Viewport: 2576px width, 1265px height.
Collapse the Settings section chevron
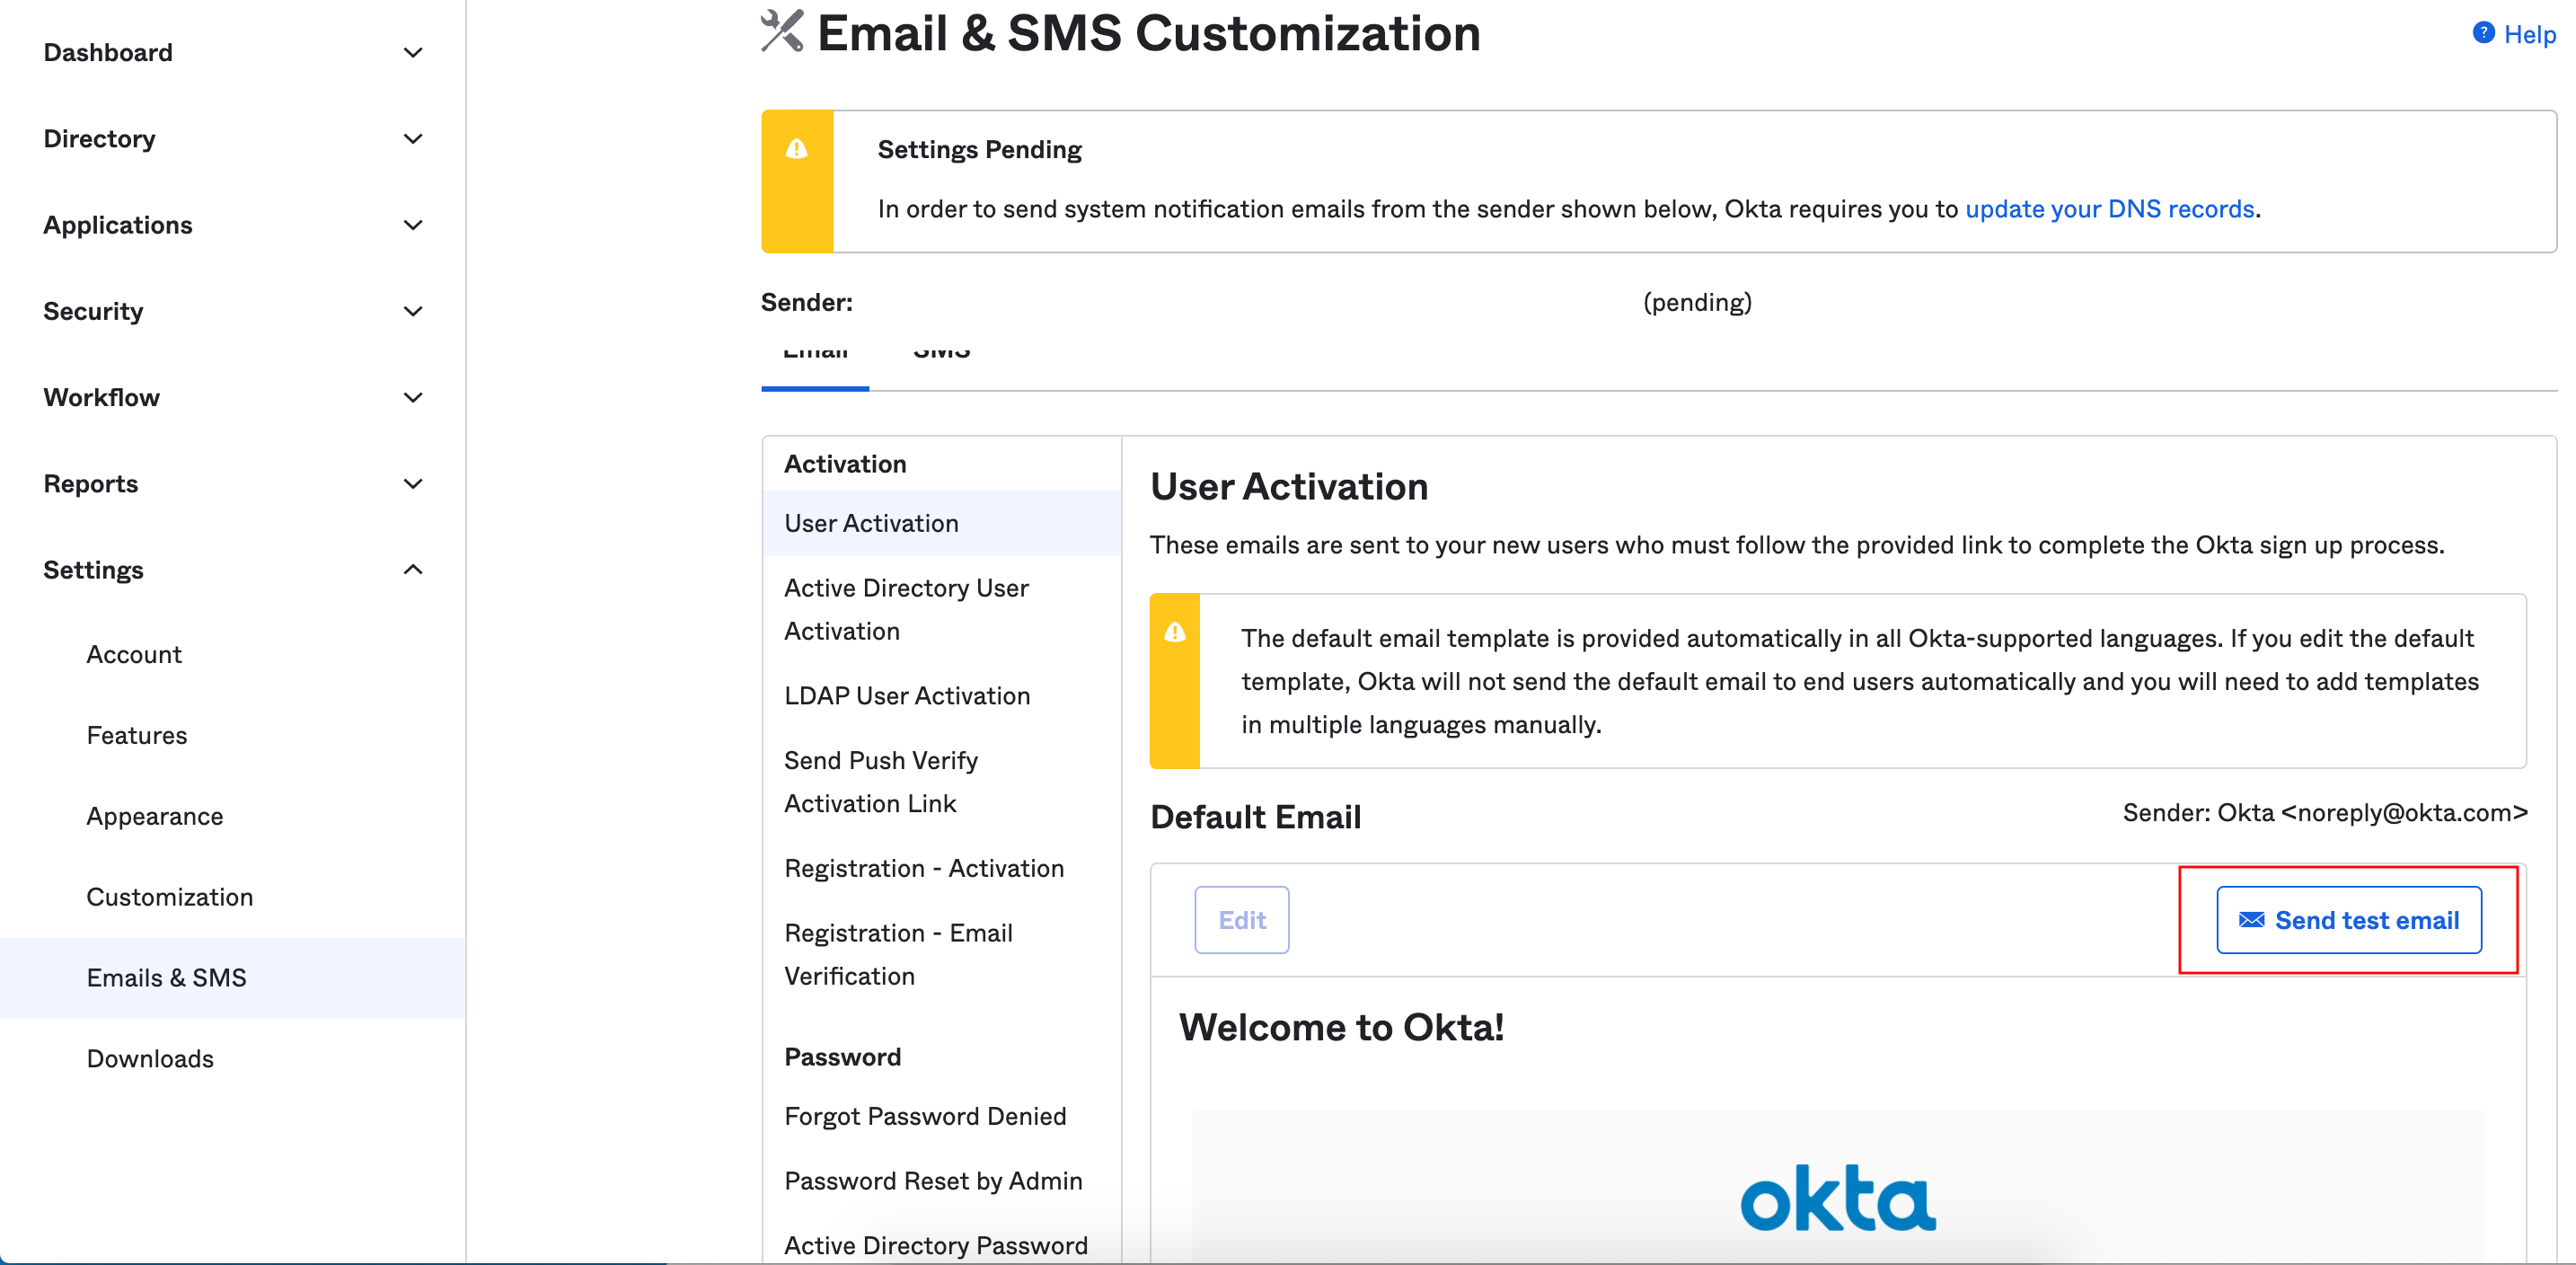click(413, 570)
